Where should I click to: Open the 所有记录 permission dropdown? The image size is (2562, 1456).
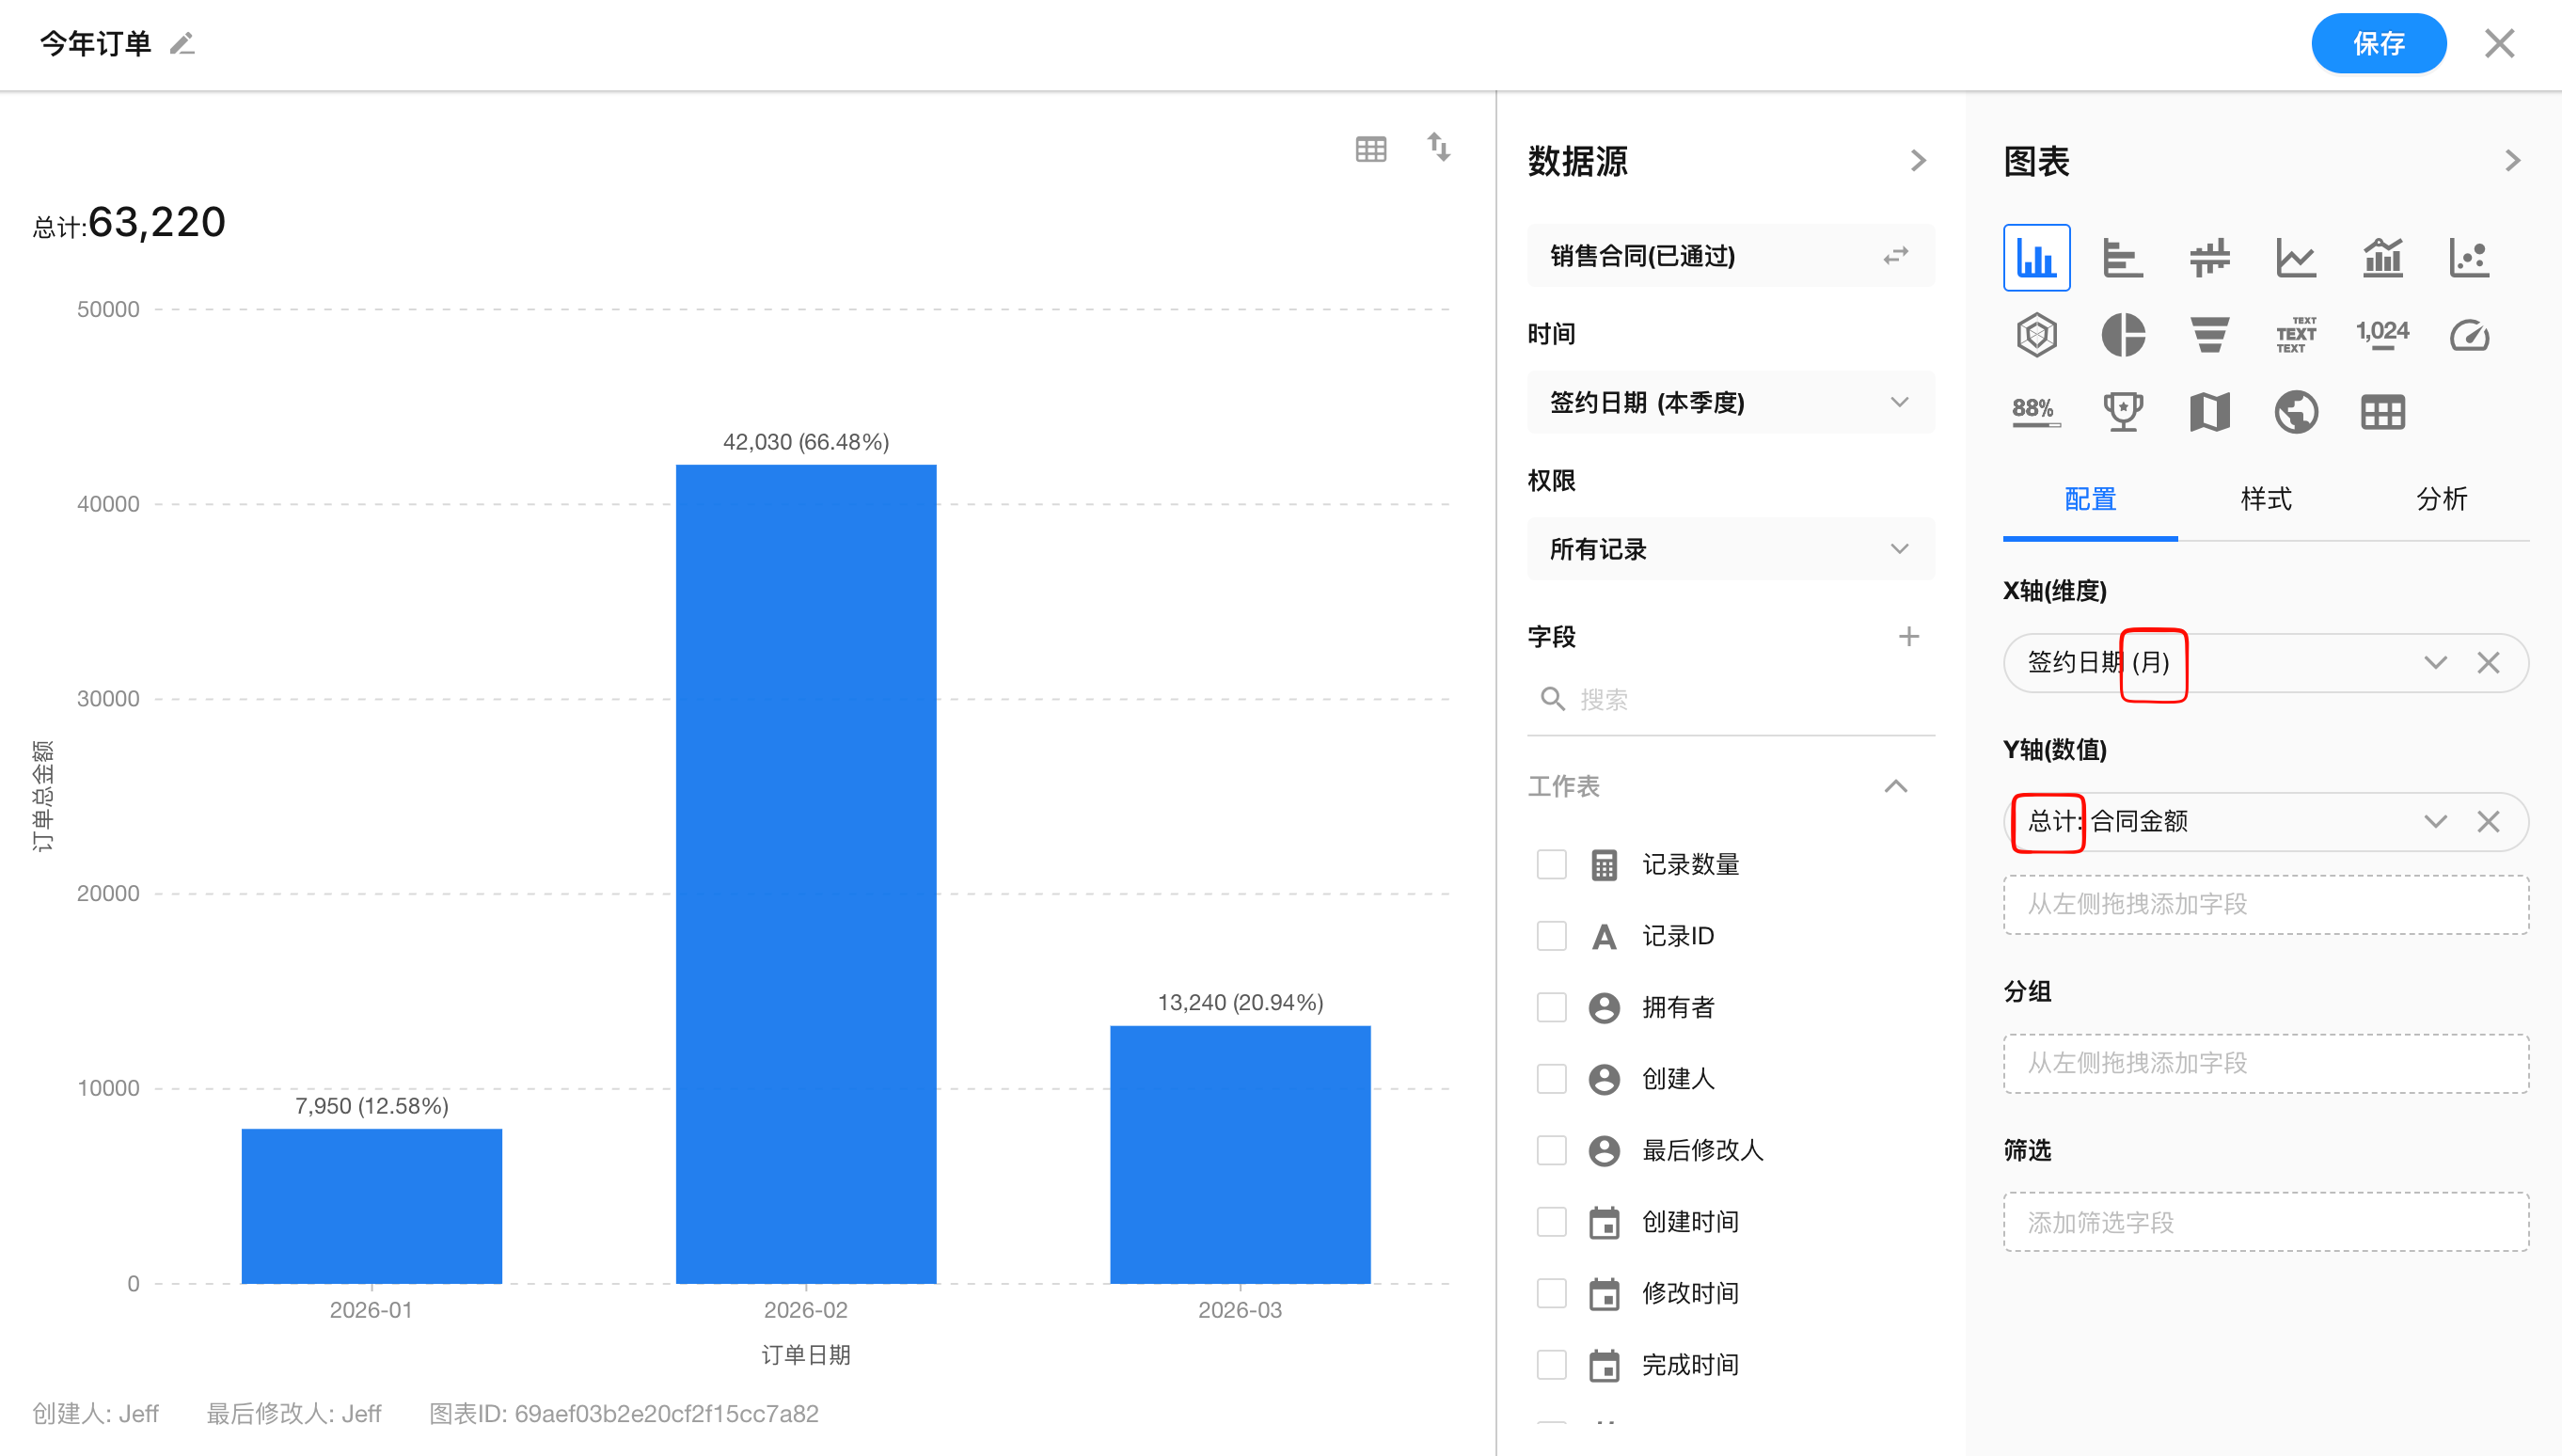pyautogui.click(x=1730, y=549)
